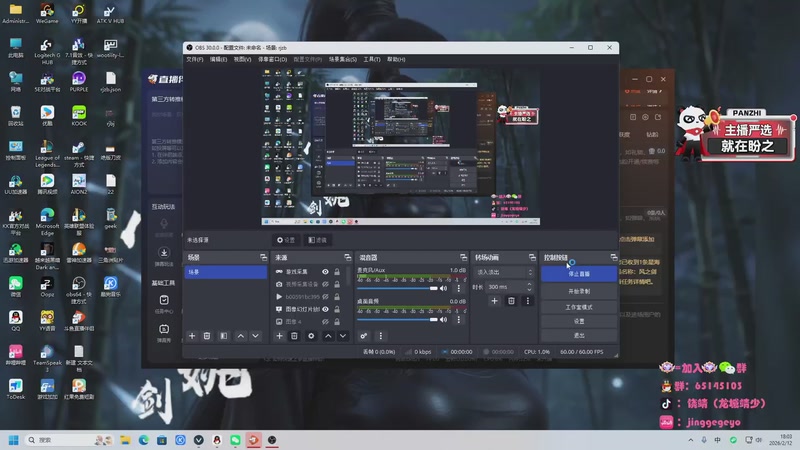Viewport: 800px width, 450px height.
Task: Add a new scene in the OBS scenes panel
Action: [x=192, y=336]
